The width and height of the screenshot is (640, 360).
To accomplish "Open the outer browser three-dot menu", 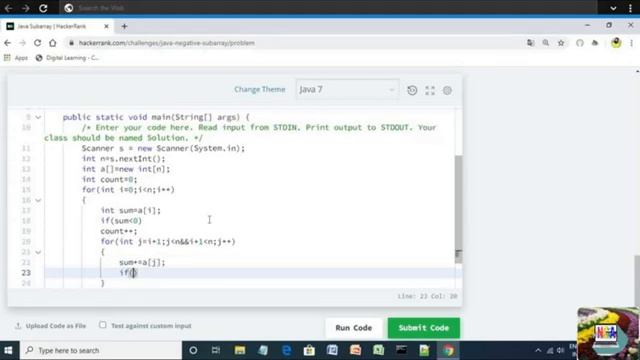I will (630, 8).
